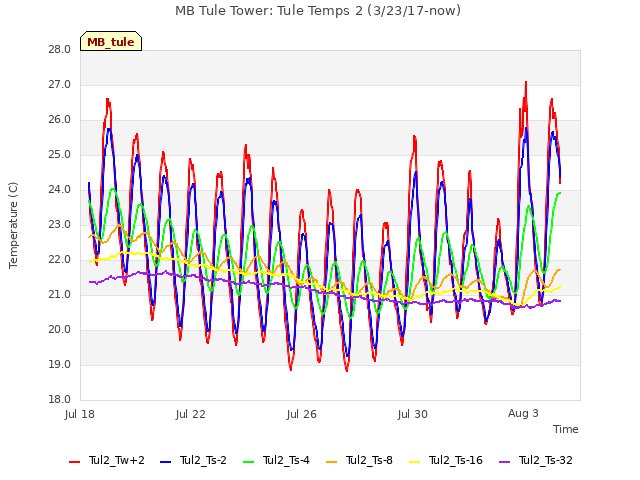Image resolution: width=640 pixels, height=480 pixels.
Task: Click the Tul2_Ts-32 legend label
Action: 546,460
